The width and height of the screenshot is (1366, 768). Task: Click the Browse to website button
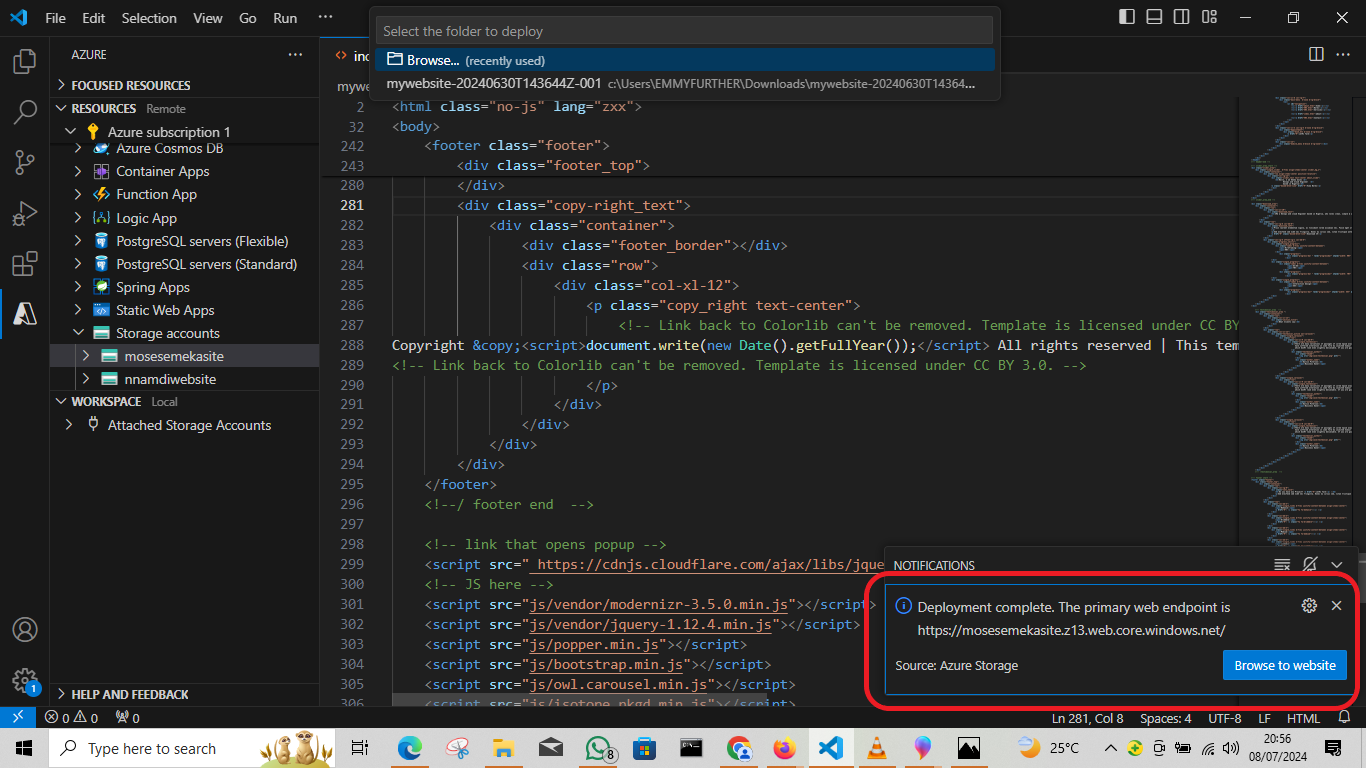tap(1284, 665)
